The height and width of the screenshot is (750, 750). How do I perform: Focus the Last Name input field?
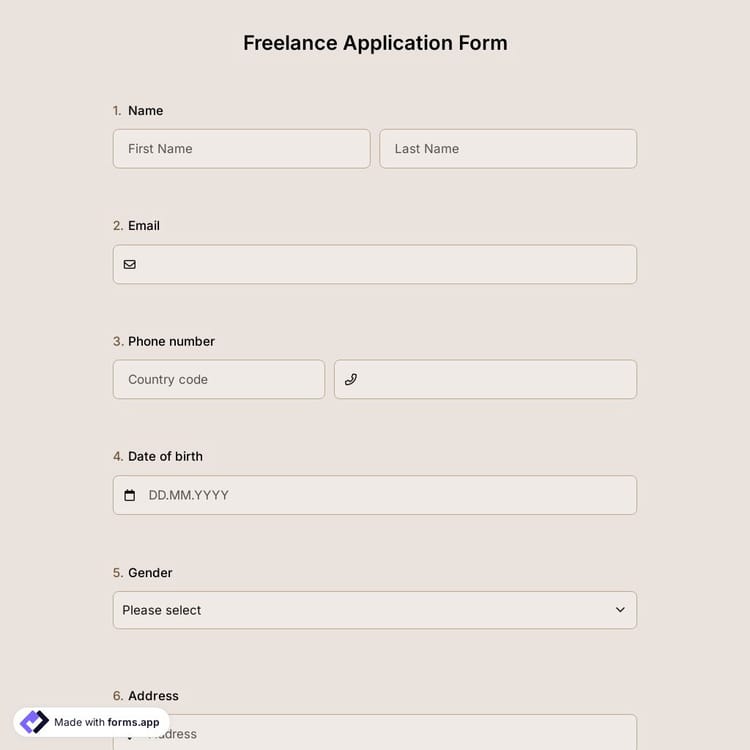pyautogui.click(x=508, y=149)
